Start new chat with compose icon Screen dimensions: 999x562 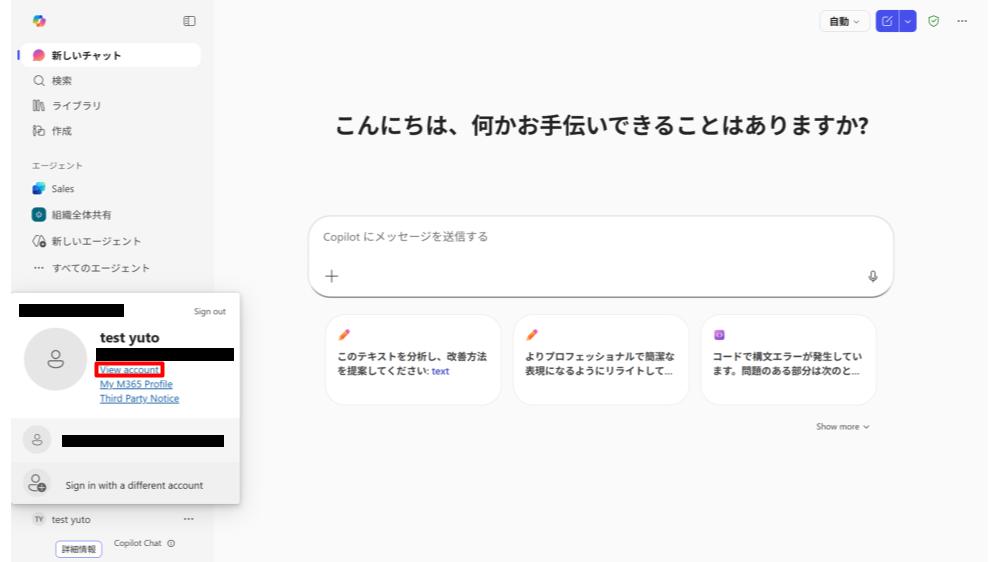point(887,21)
